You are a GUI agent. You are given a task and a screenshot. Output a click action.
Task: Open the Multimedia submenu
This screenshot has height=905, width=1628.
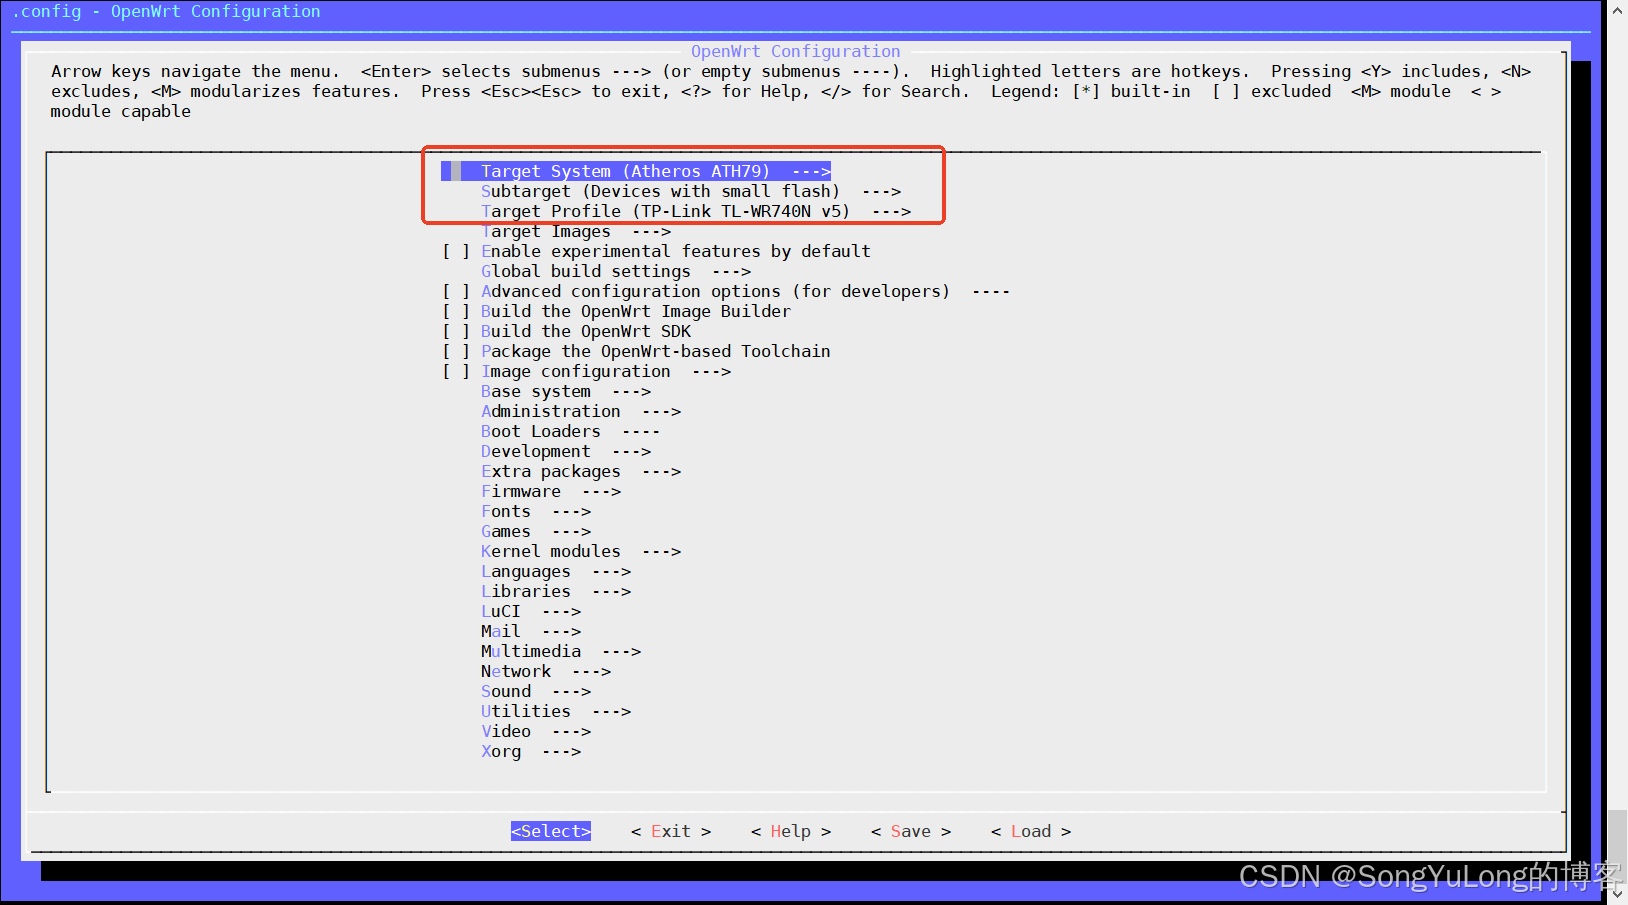pos(561,651)
